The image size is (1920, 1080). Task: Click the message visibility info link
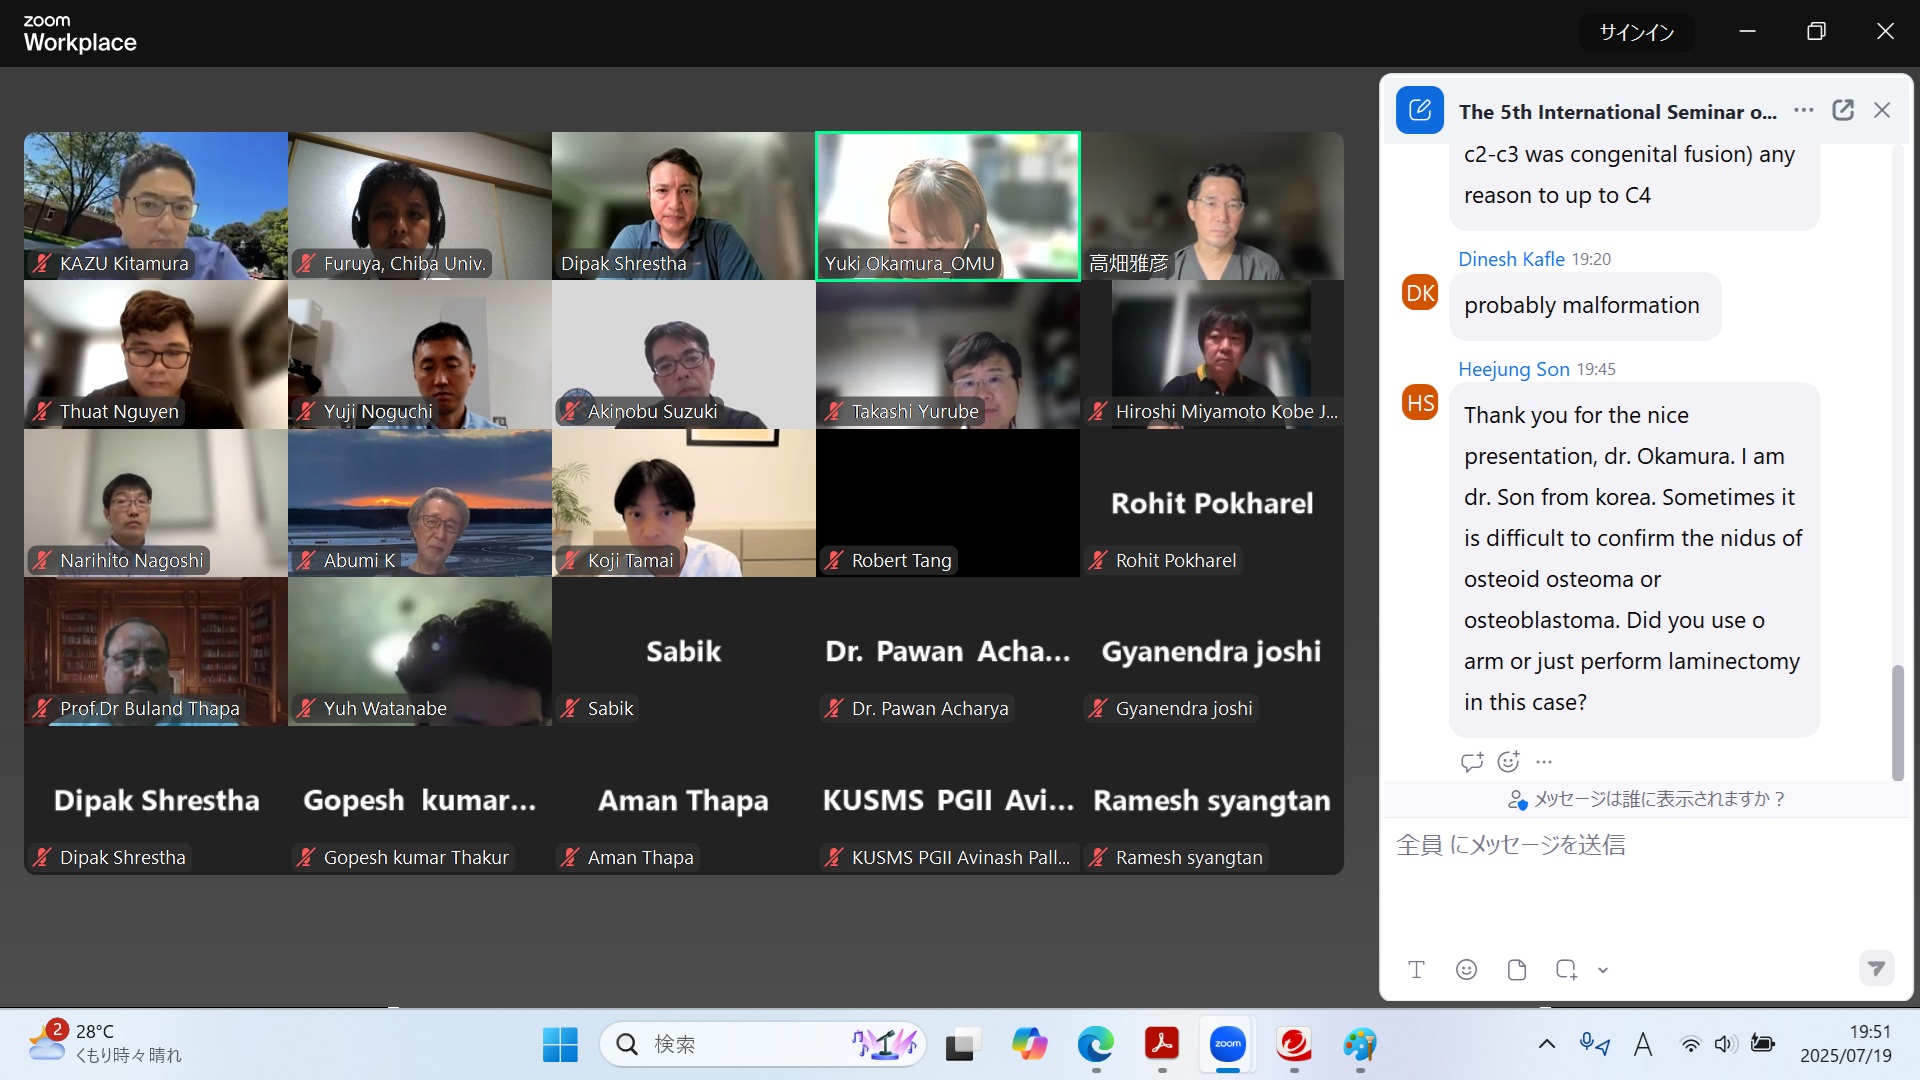[1646, 799]
